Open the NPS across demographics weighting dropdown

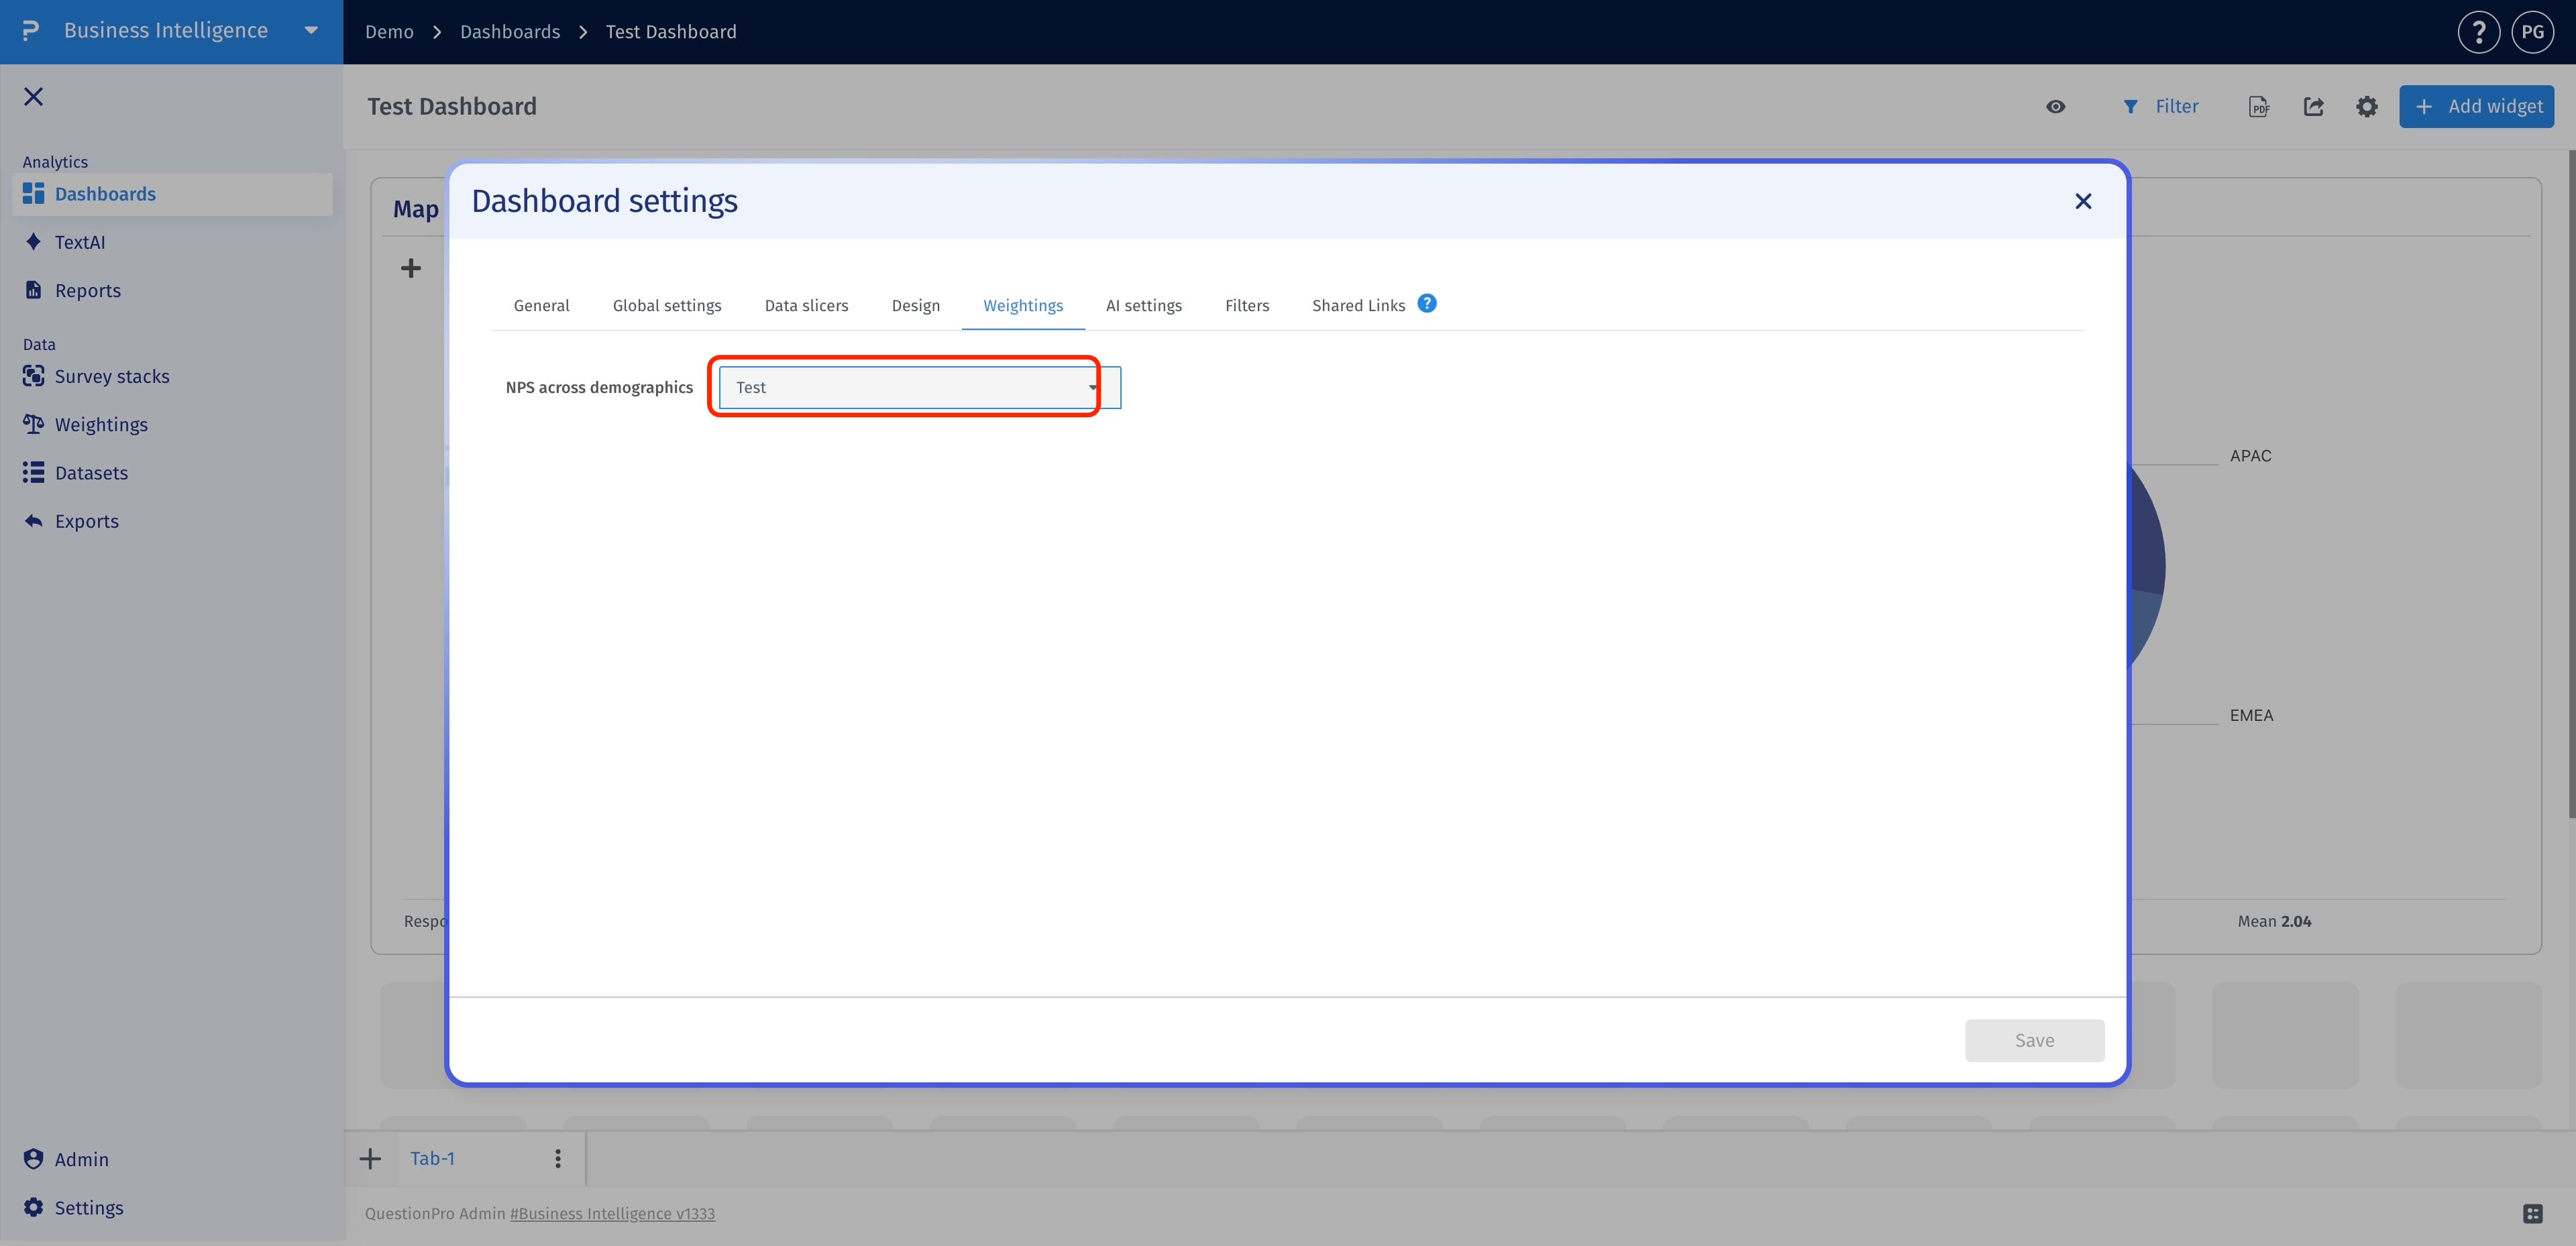coord(919,387)
